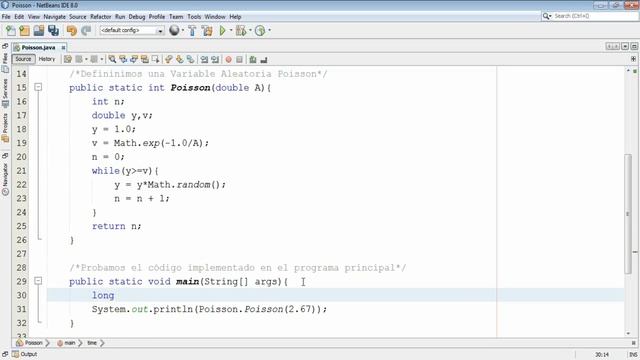Screen dimensions: 640x360
Task: Toggle Rectangular Selection icon
Action: (x=156, y=60)
